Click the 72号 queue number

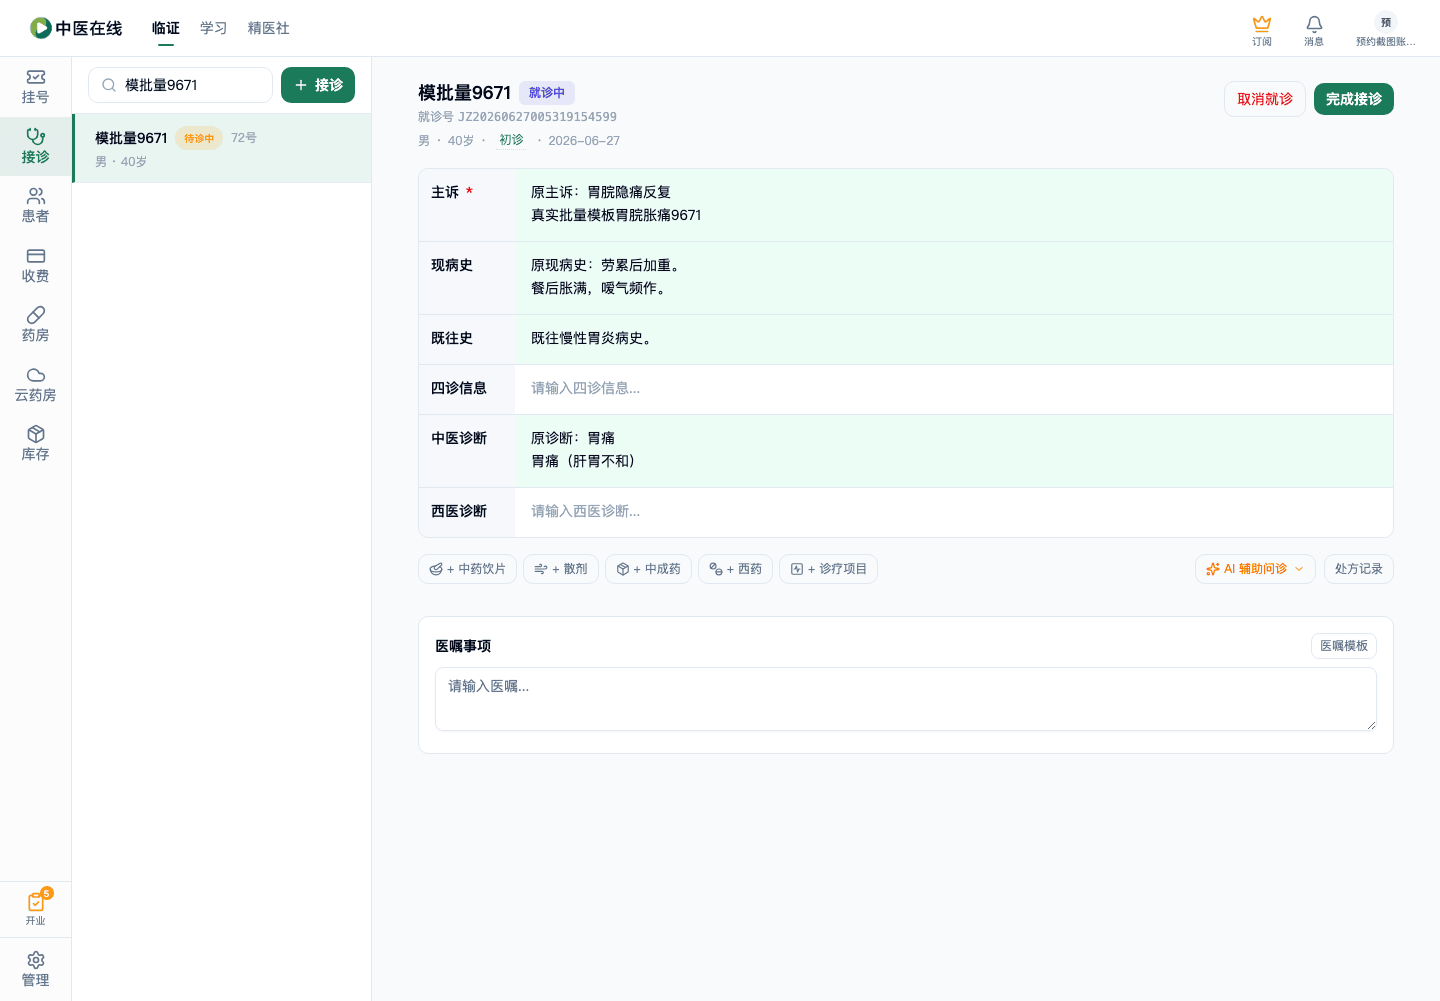click(244, 138)
